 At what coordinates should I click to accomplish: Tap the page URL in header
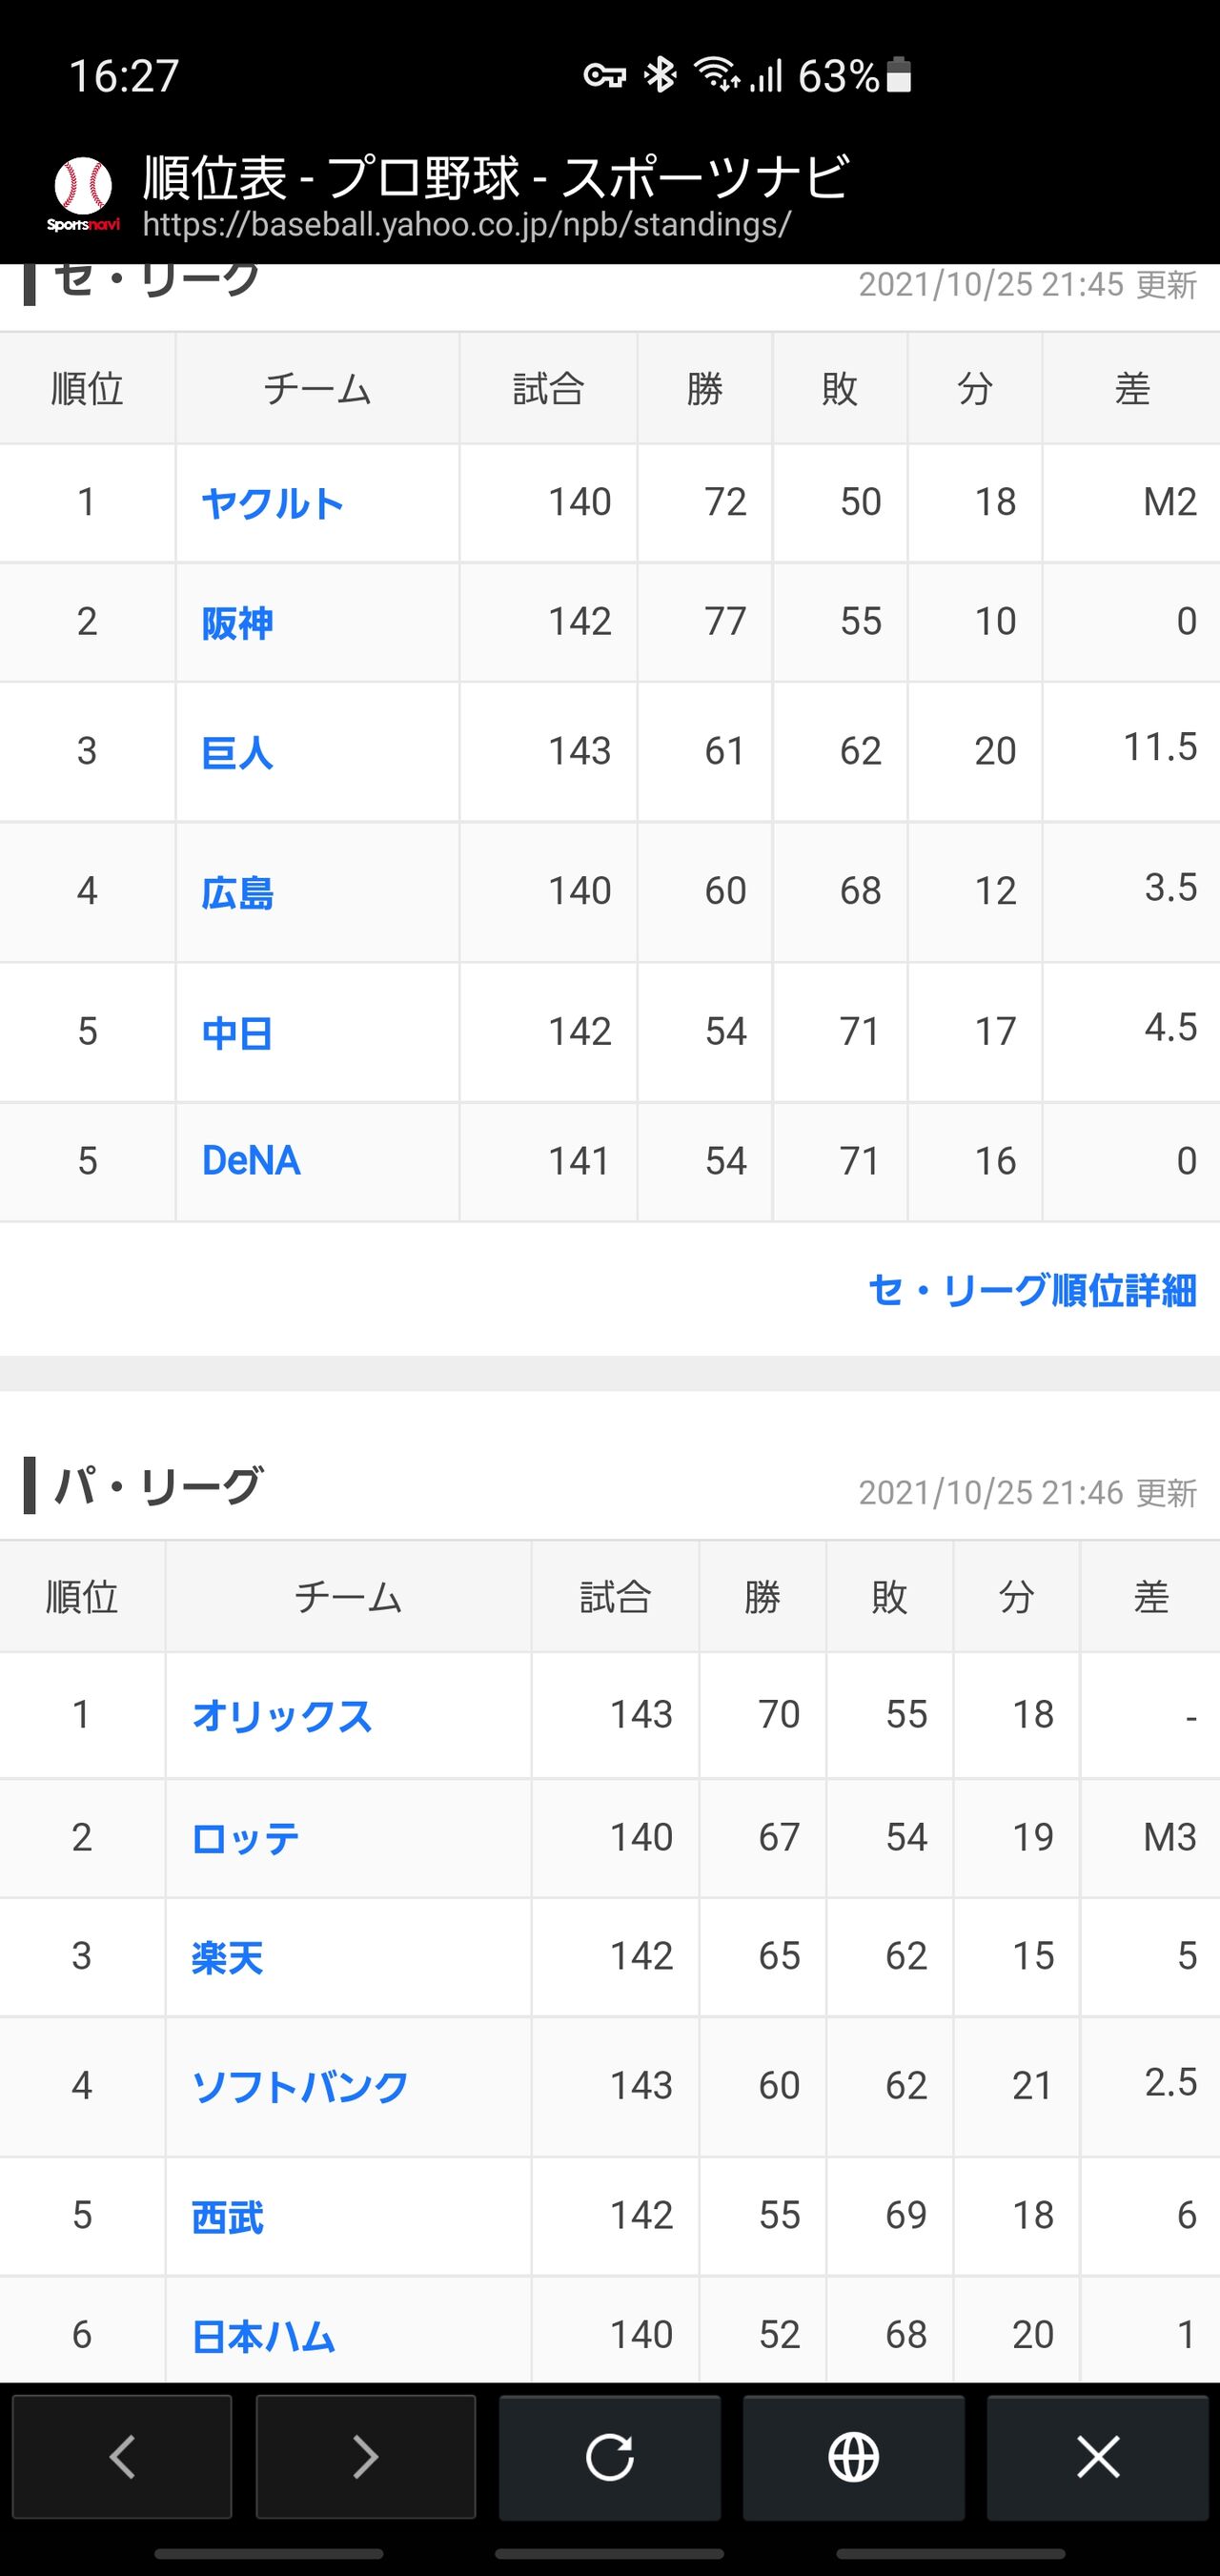pyautogui.click(x=467, y=225)
